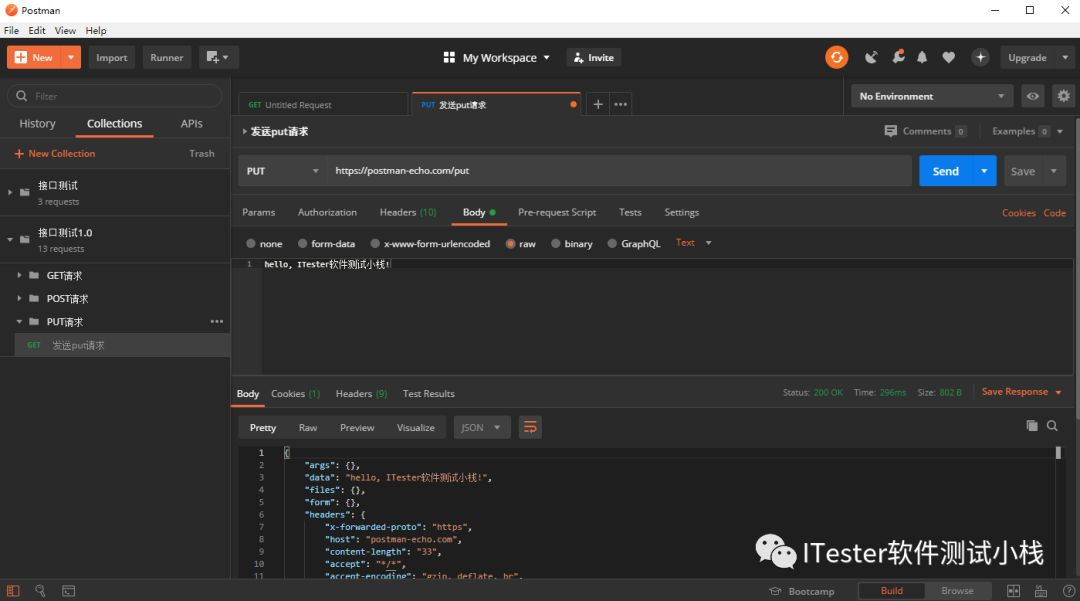This screenshot has width=1080, height=601.
Task: Open the Cookies link
Action: click(x=1019, y=213)
